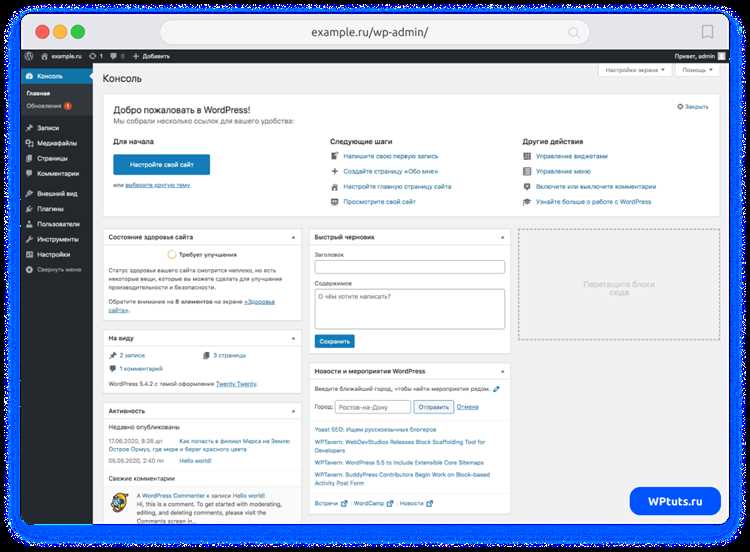This screenshot has height=552, width=750.
Task: Open the Настройки экрана dropdown
Action: coord(635,70)
